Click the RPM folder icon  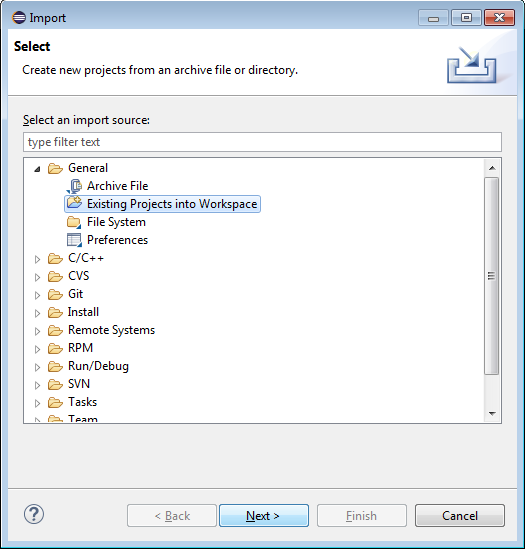point(55,348)
